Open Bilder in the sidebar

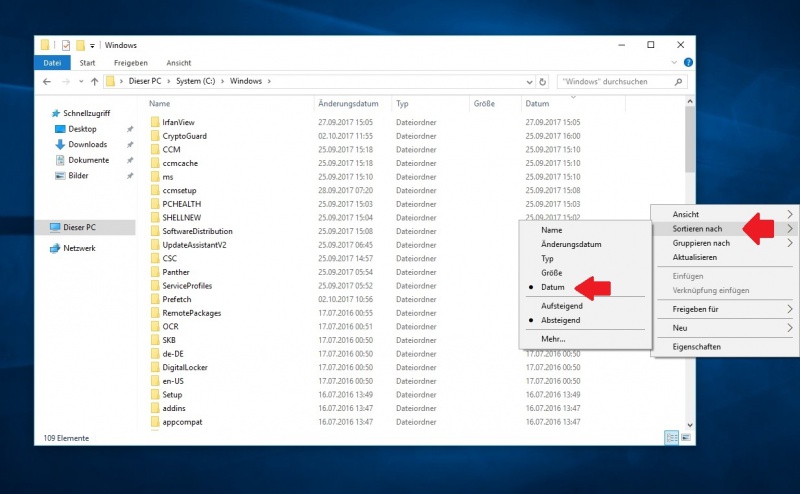click(x=78, y=176)
